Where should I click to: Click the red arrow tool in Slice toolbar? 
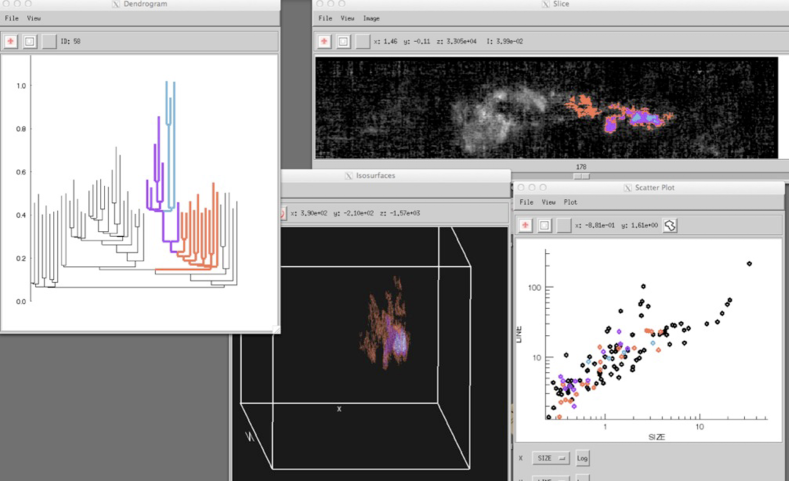325,42
